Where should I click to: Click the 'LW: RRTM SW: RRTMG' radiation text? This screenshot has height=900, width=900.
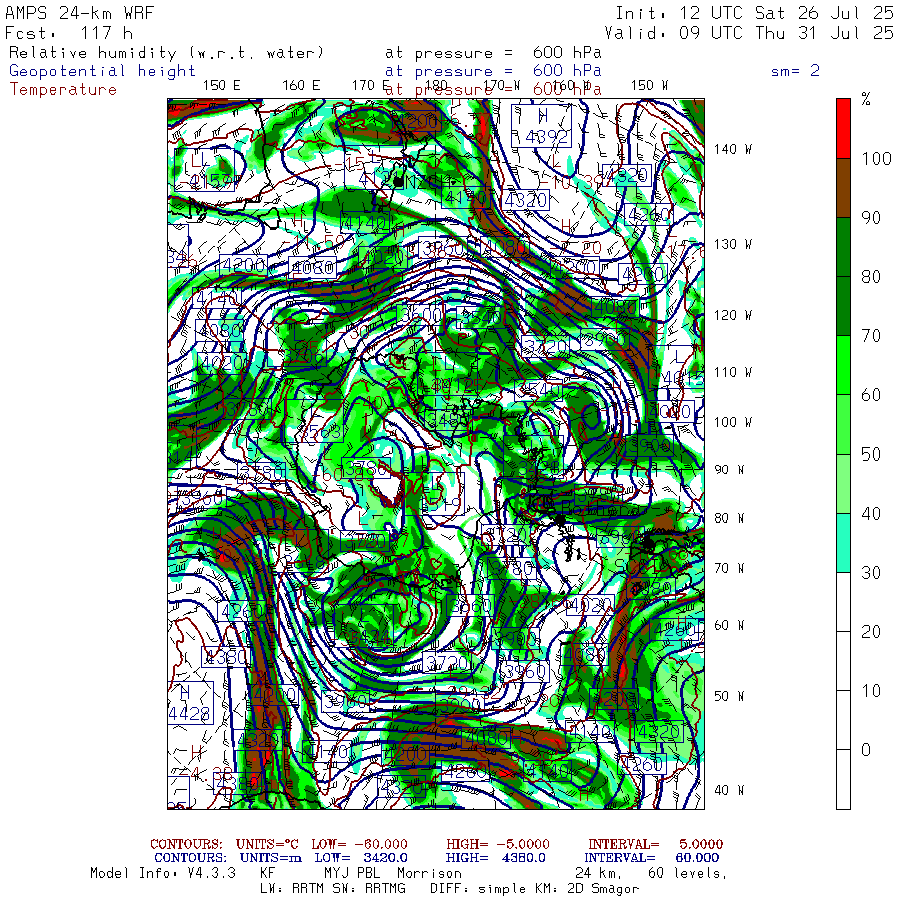click(333, 889)
